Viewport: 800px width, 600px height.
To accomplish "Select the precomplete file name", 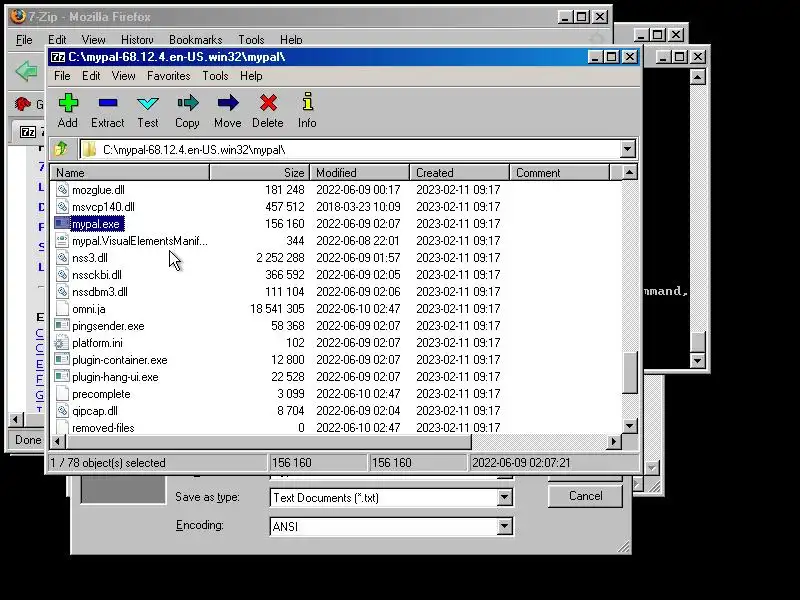I will 101,394.
